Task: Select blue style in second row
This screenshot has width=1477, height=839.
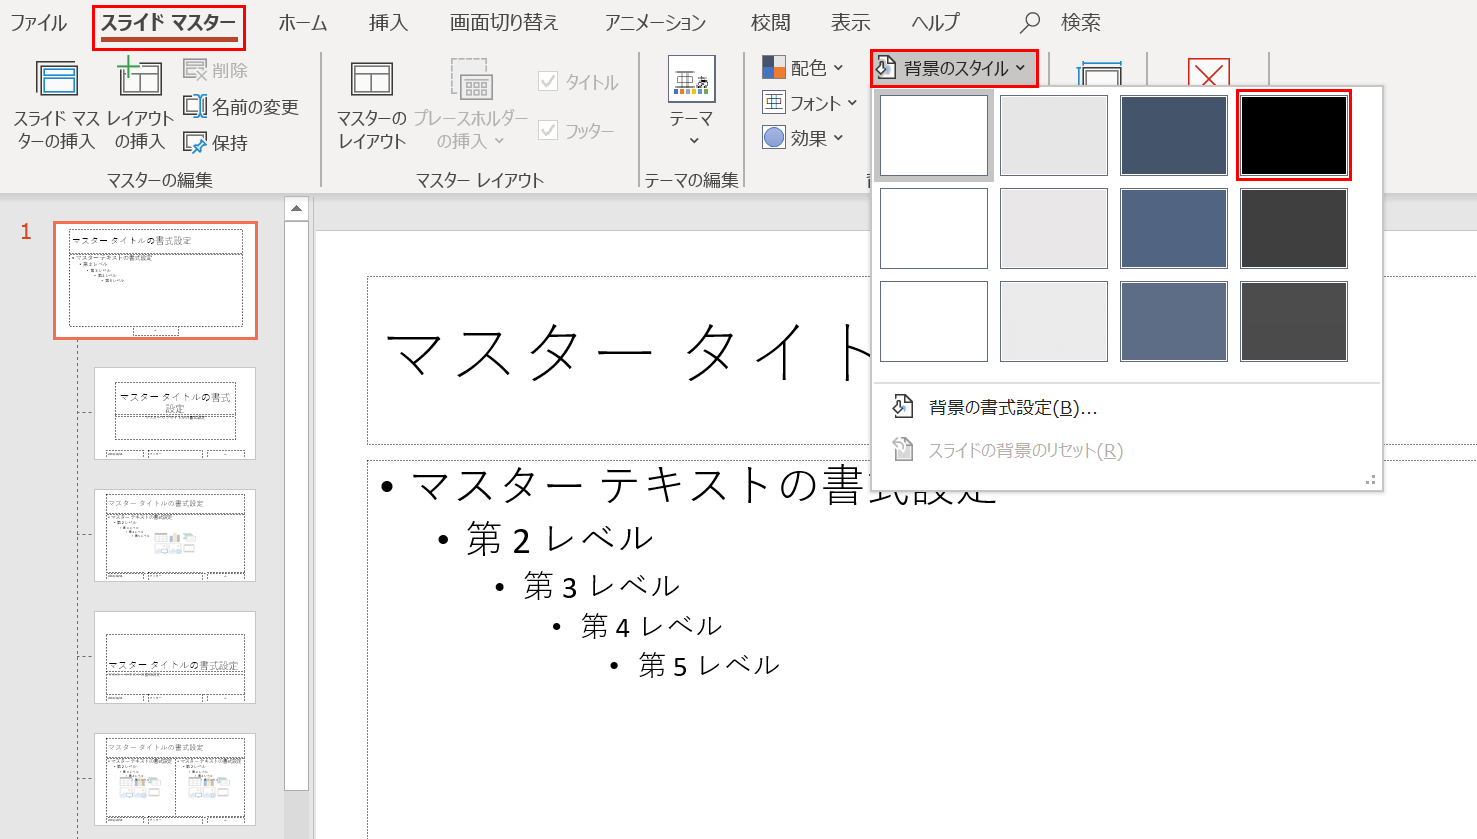Action: pyautogui.click(x=1174, y=228)
